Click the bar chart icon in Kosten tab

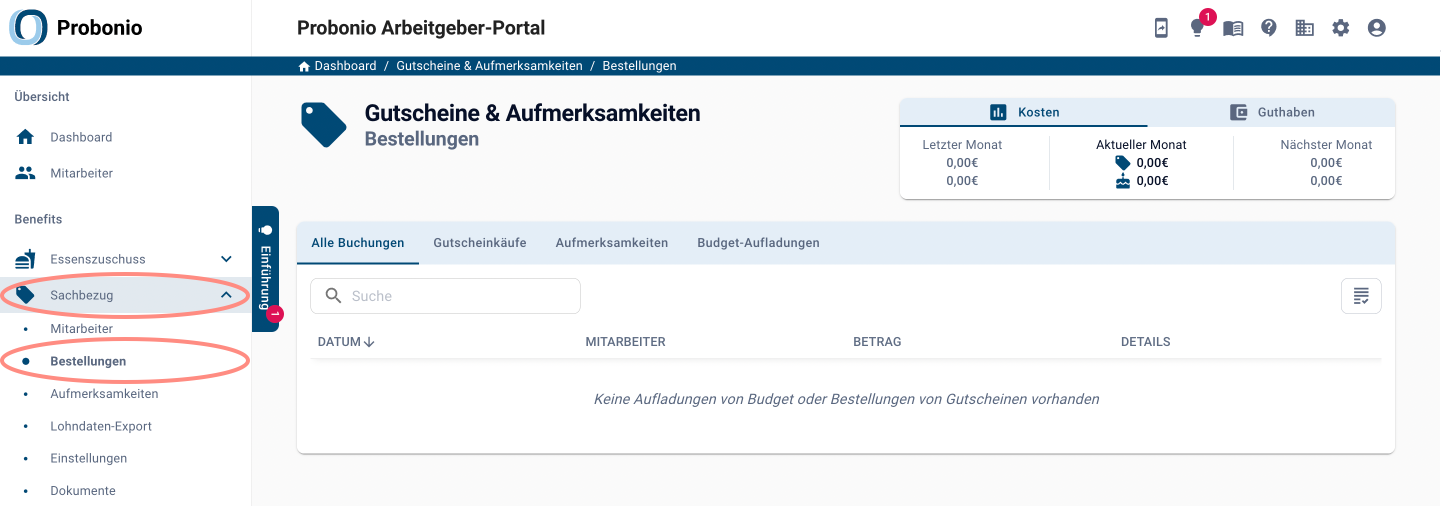click(998, 112)
